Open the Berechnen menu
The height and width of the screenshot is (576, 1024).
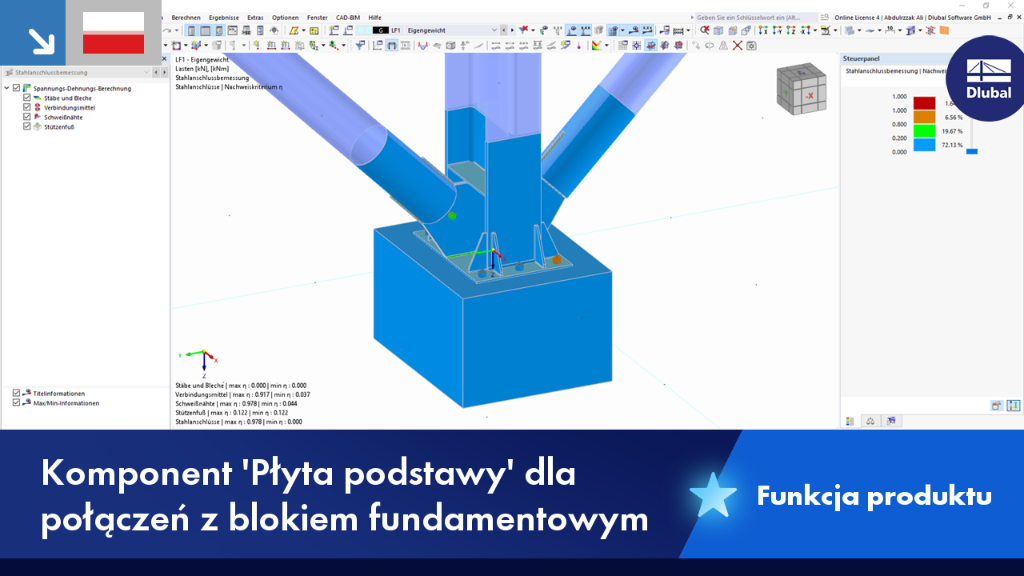[x=186, y=18]
